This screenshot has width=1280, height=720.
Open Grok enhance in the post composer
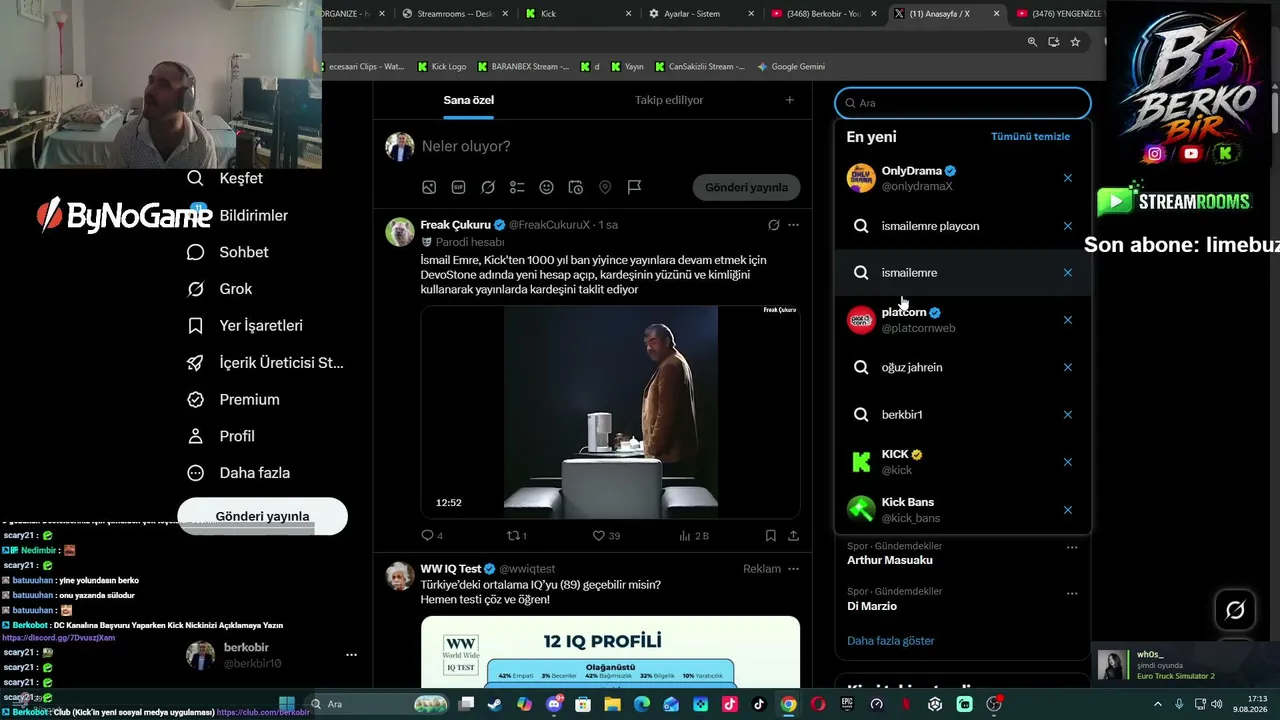pyautogui.click(x=488, y=187)
